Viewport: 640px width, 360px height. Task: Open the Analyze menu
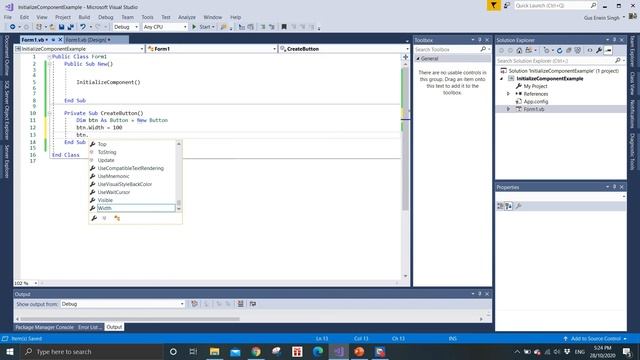(187, 17)
